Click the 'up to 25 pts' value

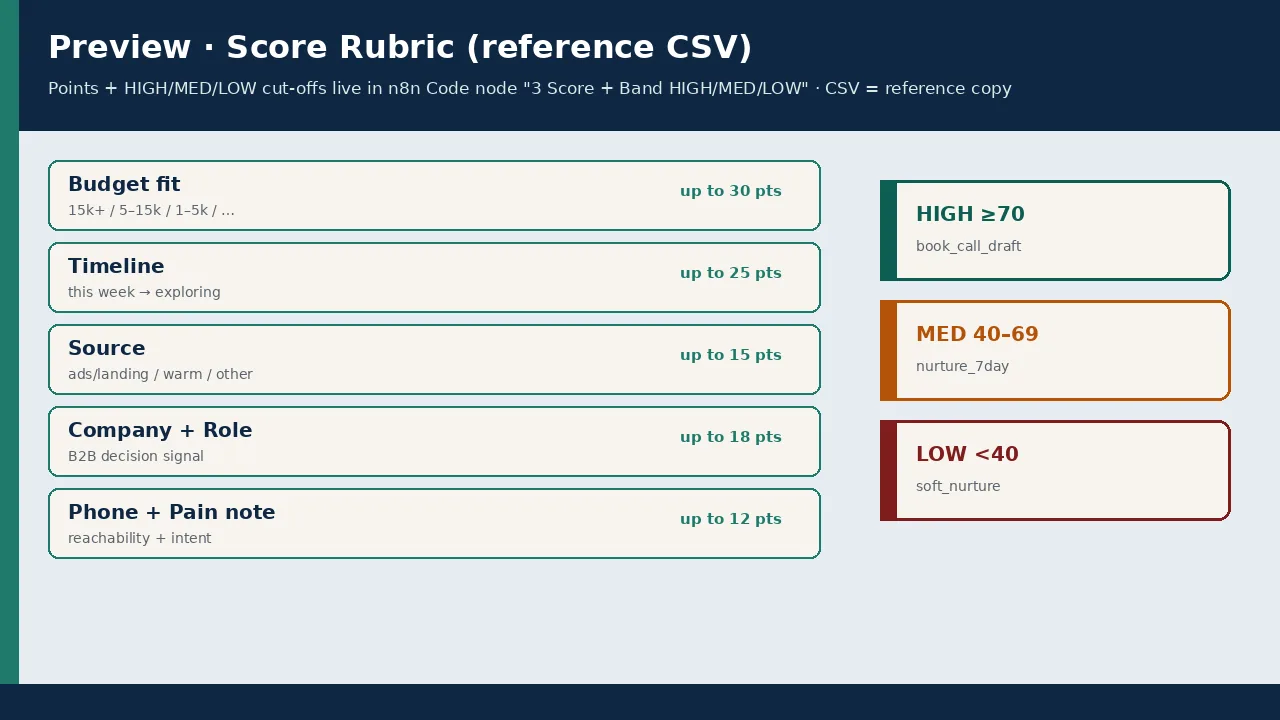(x=731, y=273)
